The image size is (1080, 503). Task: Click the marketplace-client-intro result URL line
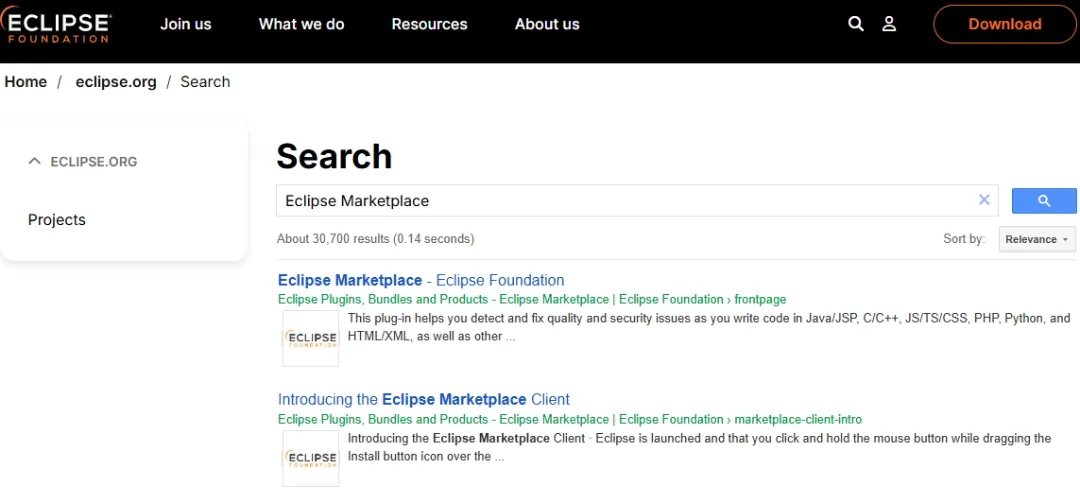pyautogui.click(x=570, y=420)
